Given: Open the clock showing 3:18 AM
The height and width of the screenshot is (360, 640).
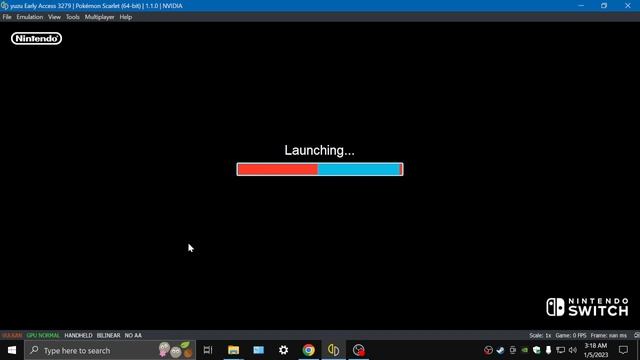Looking at the screenshot, I should click(596, 350).
